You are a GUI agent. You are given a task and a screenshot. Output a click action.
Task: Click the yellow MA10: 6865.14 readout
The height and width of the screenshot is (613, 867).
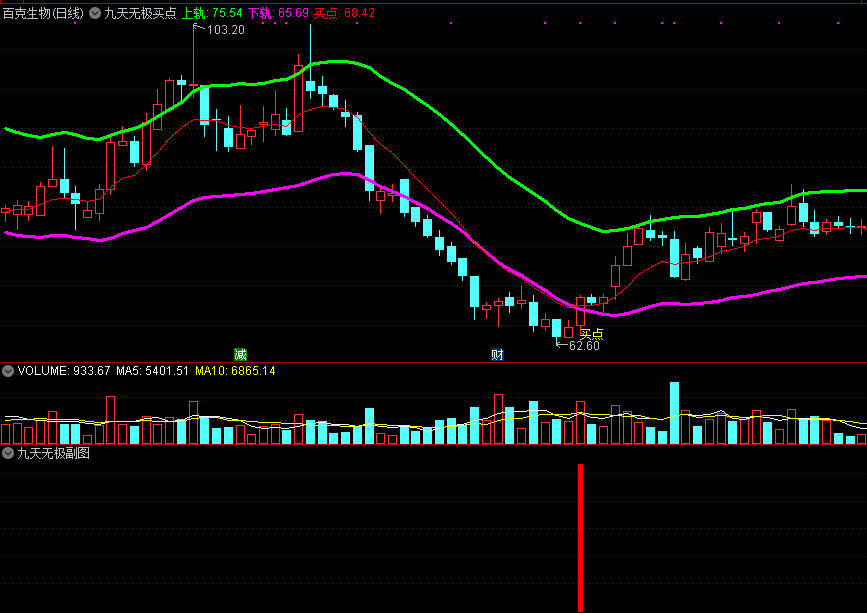click(x=235, y=371)
